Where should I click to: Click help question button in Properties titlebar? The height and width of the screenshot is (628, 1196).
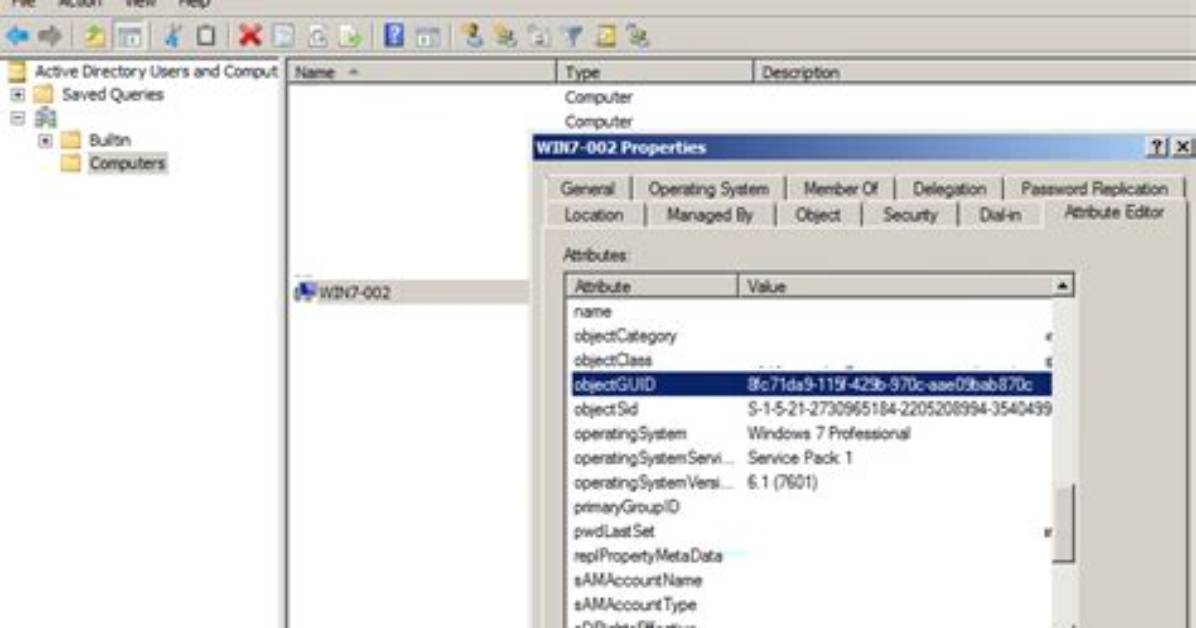coord(1157,147)
